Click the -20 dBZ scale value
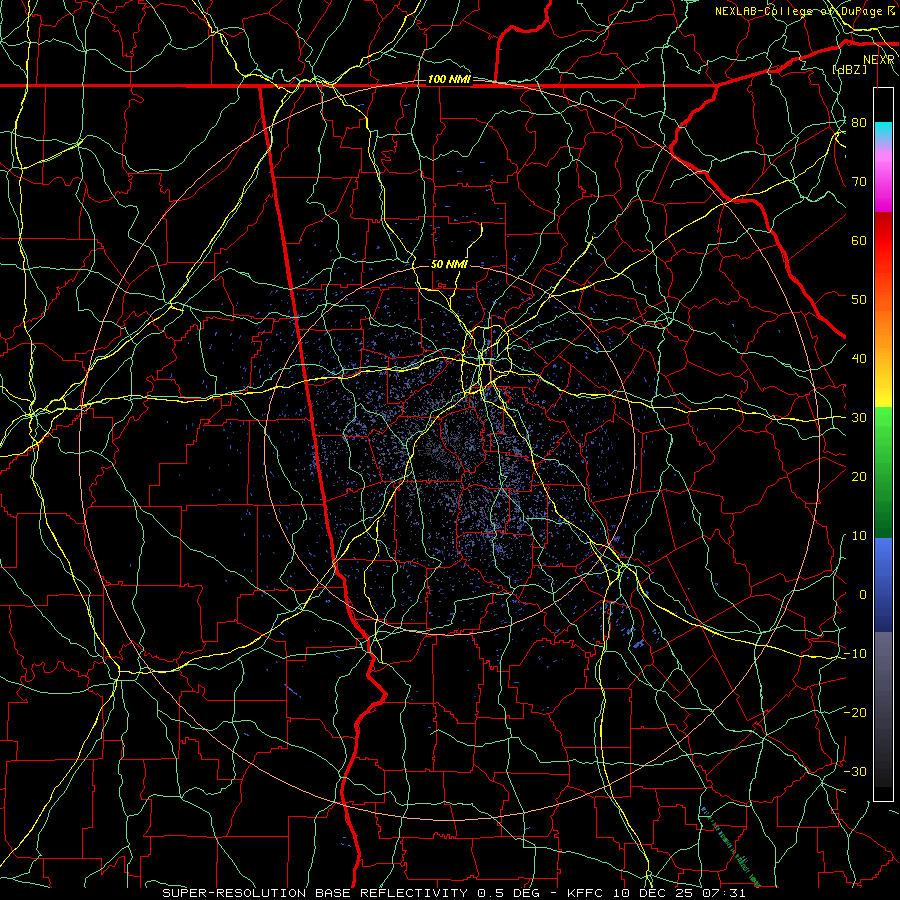Viewport: 900px width, 900px height. point(855,713)
